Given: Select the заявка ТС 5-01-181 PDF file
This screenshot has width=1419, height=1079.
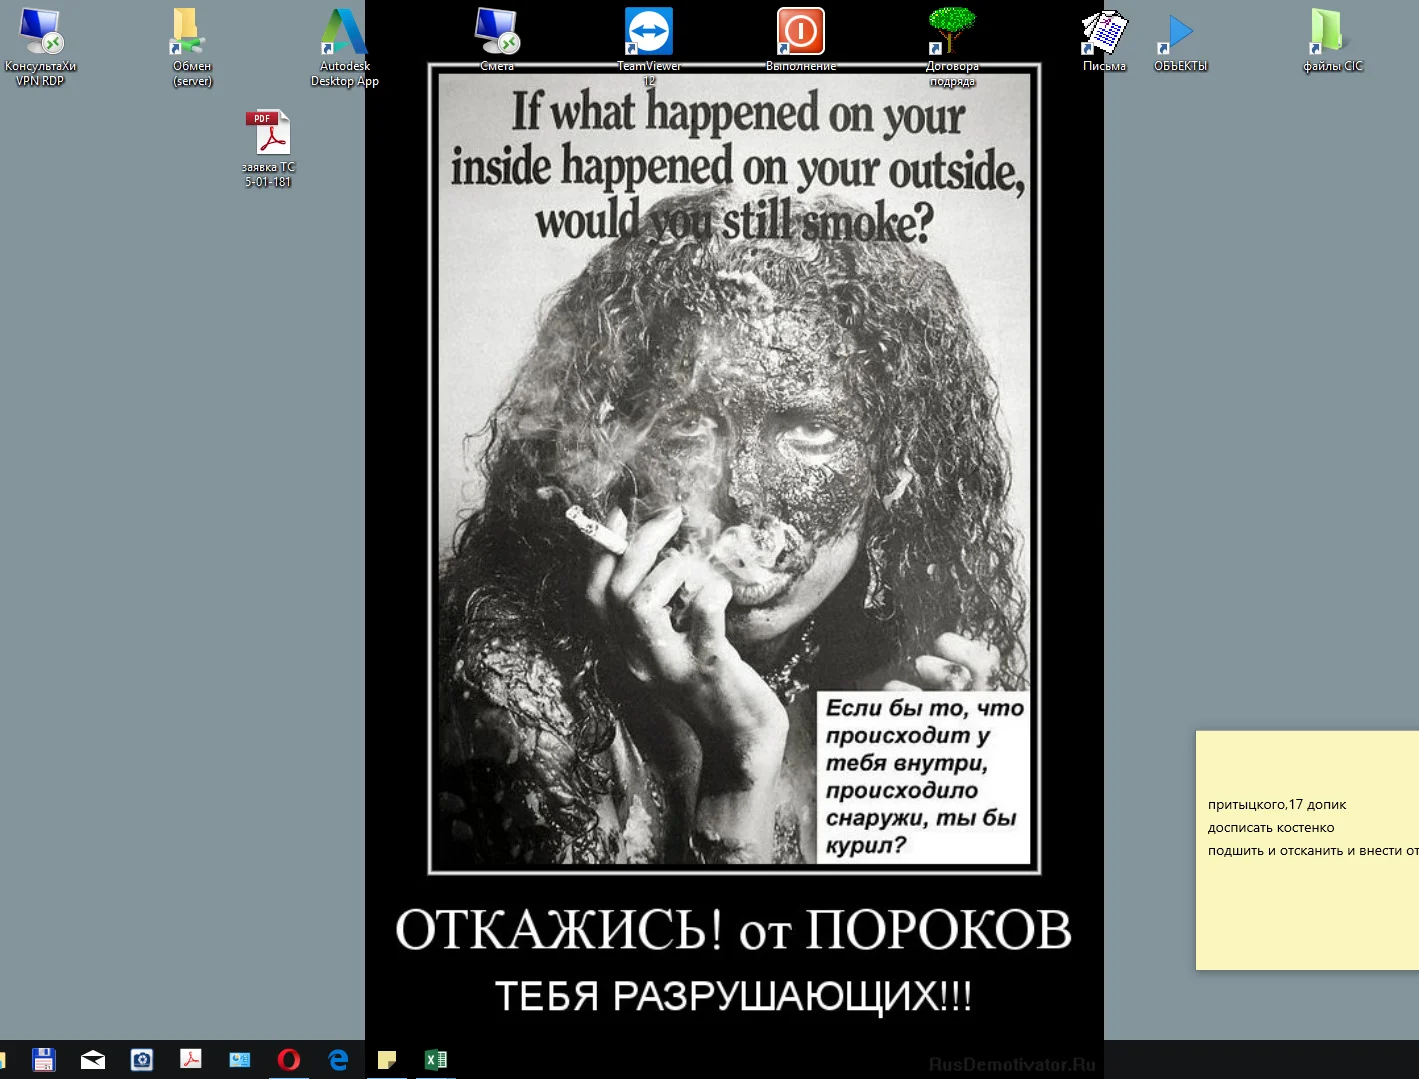Looking at the screenshot, I should [x=268, y=134].
